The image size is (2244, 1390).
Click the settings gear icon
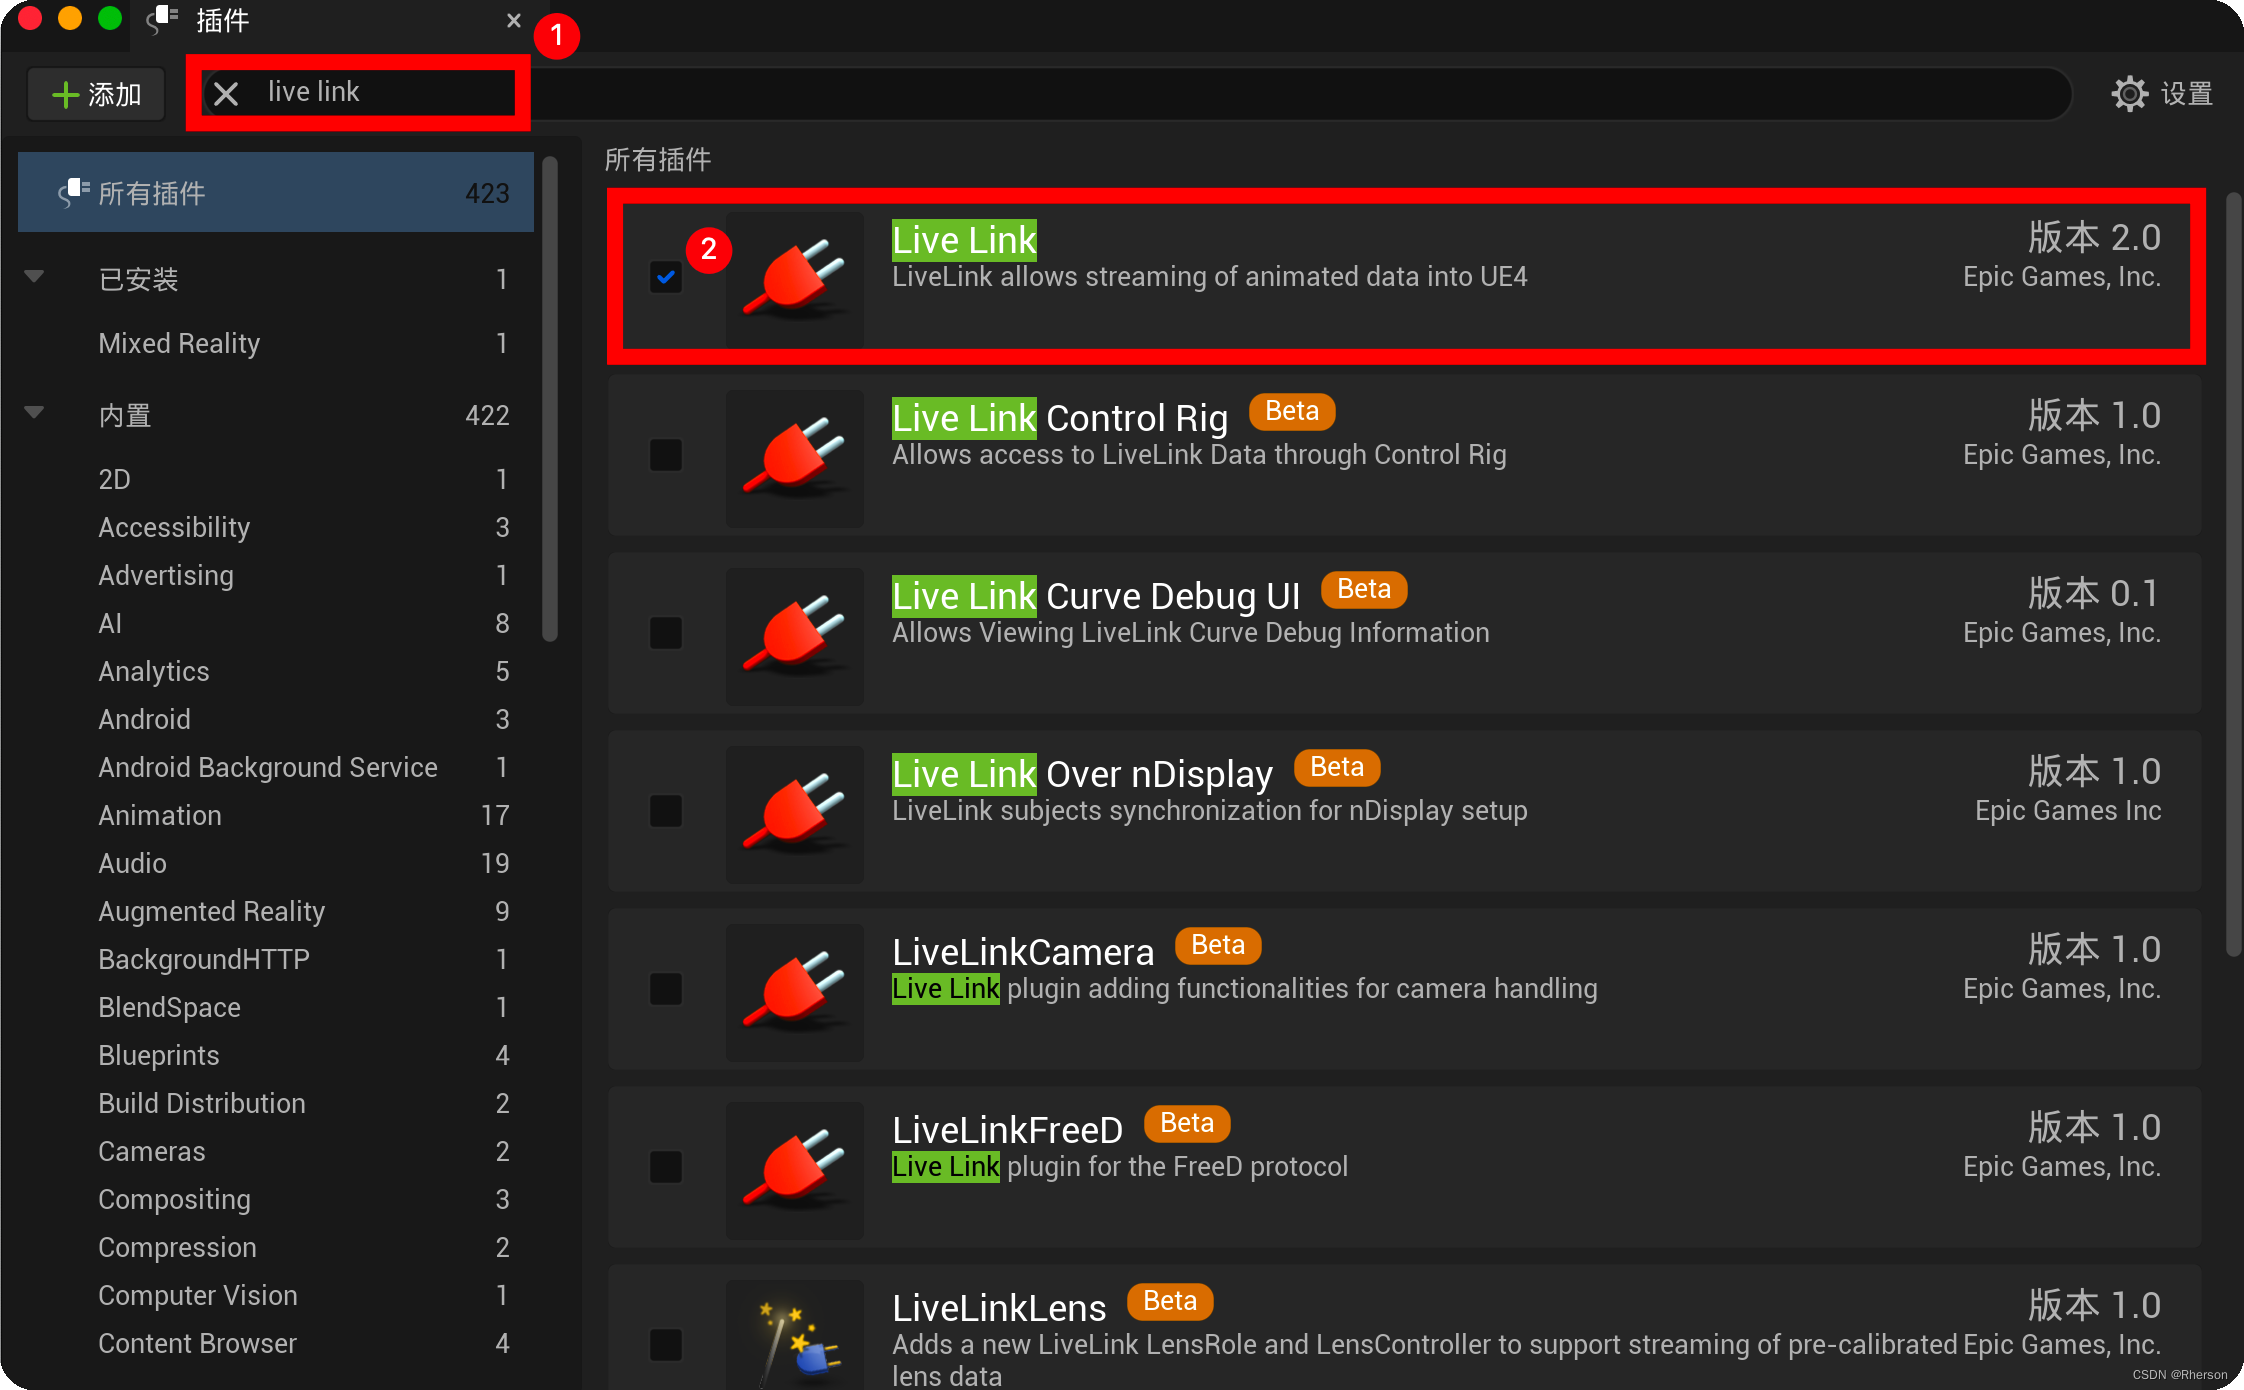coord(2129,94)
